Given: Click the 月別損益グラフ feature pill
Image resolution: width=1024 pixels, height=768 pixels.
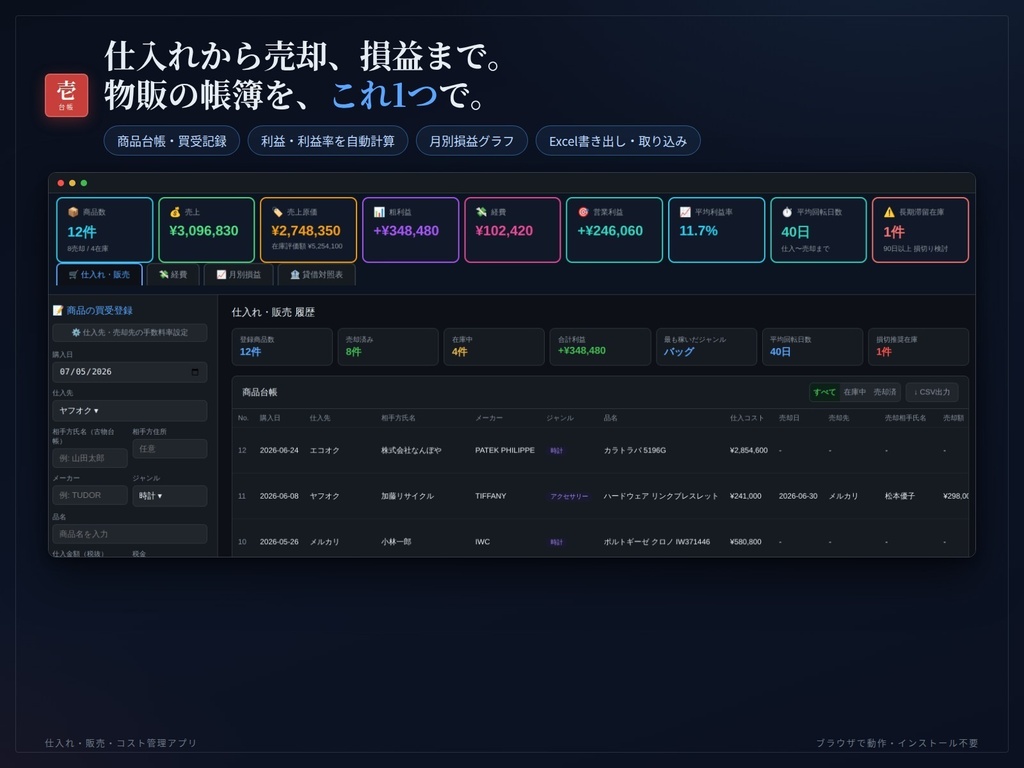Looking at the screenshot, I should tap(472, 141).
